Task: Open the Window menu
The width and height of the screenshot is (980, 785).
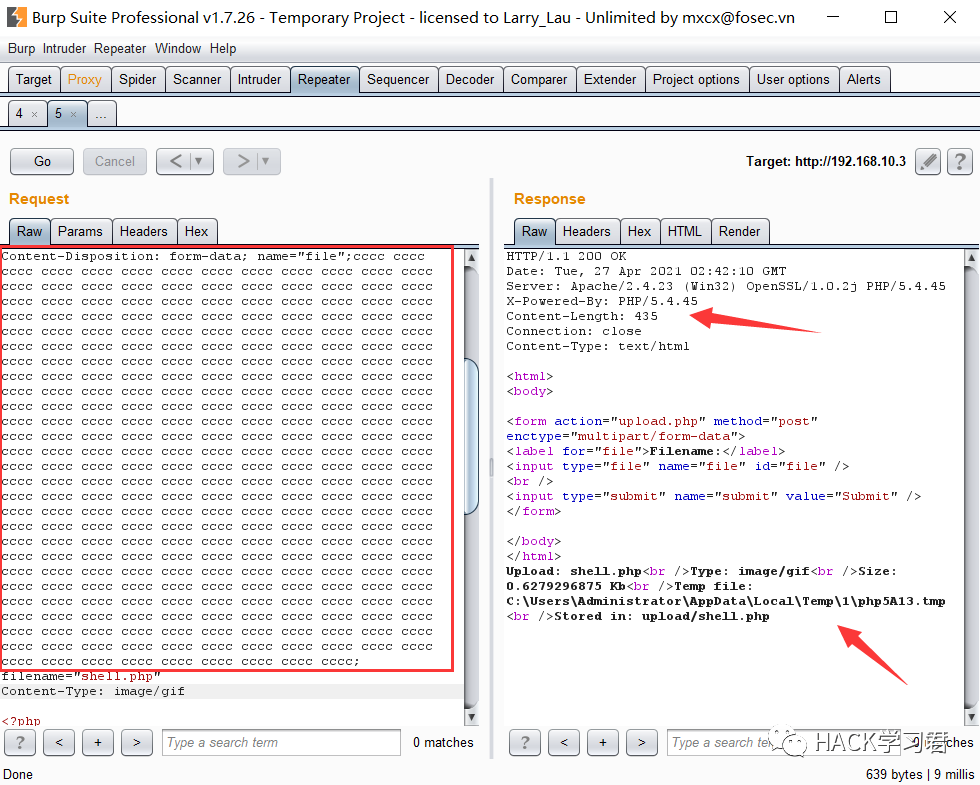Action: 178,49
